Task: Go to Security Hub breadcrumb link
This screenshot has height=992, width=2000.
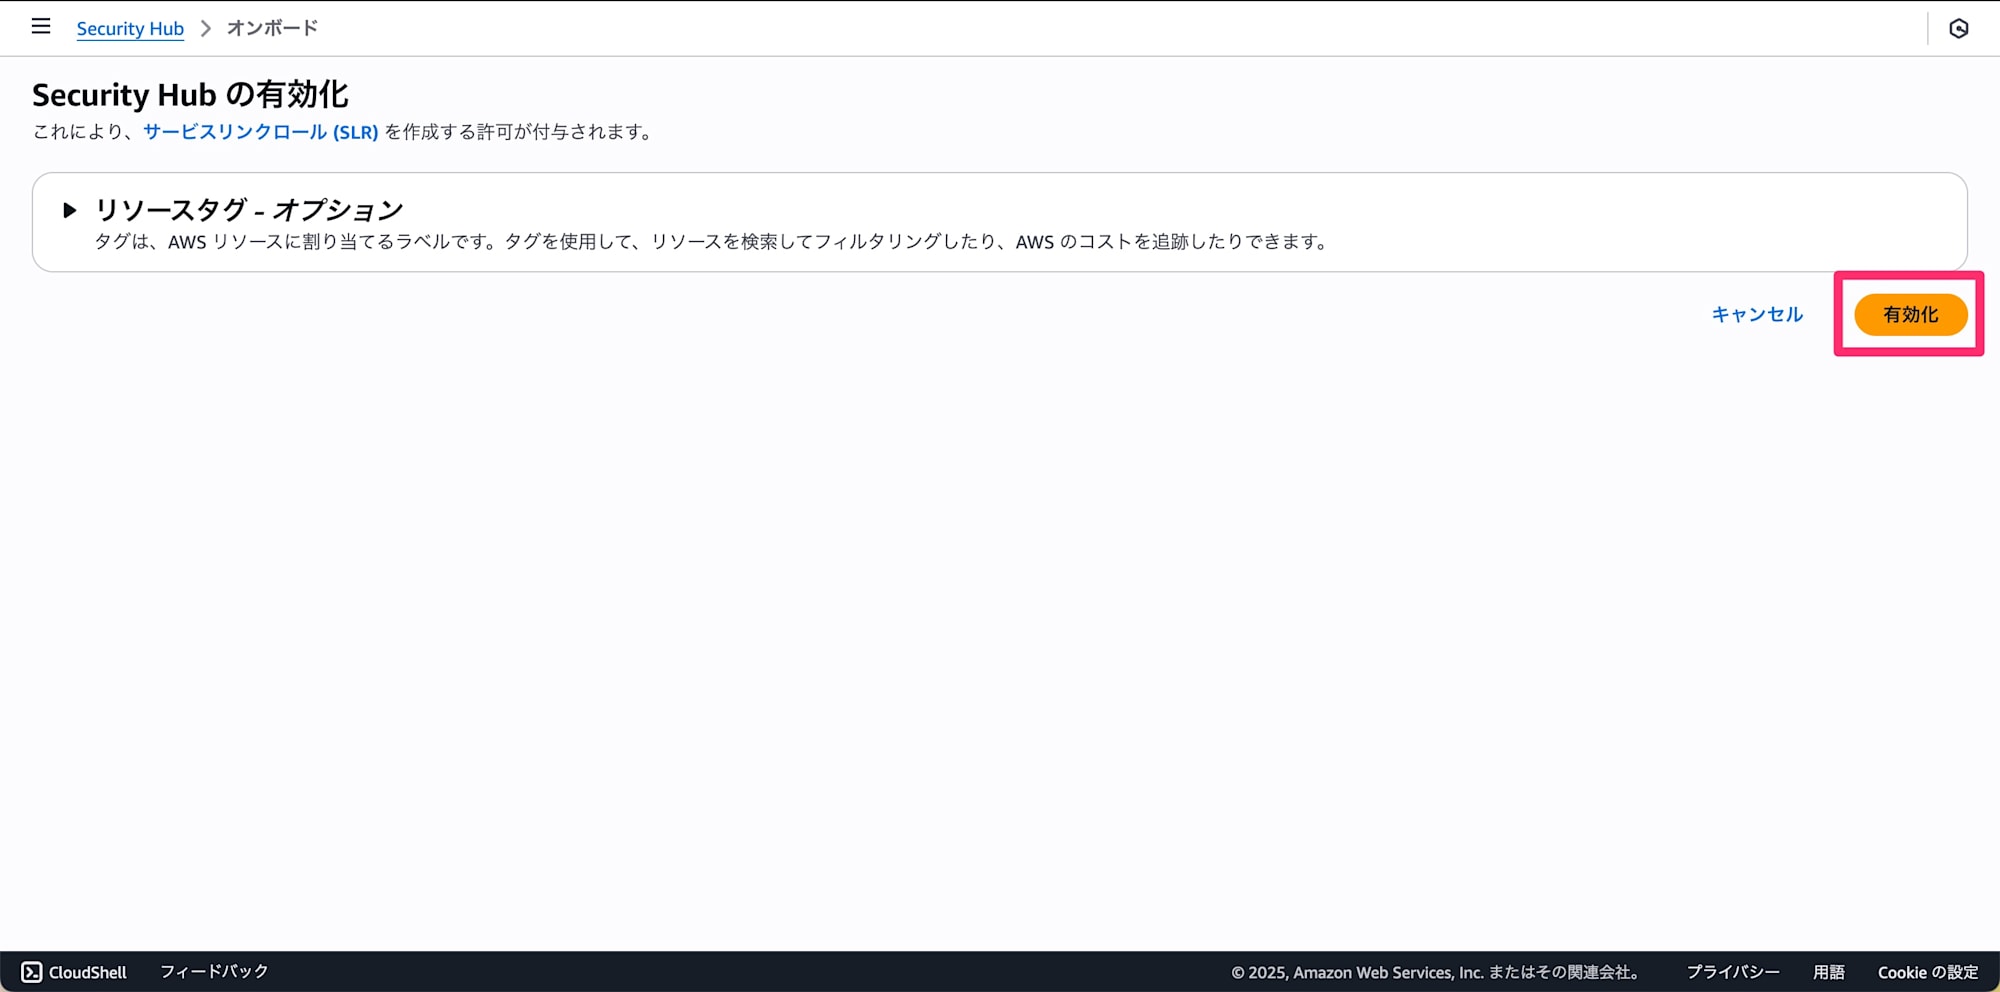Action: [x=130, y=28]
